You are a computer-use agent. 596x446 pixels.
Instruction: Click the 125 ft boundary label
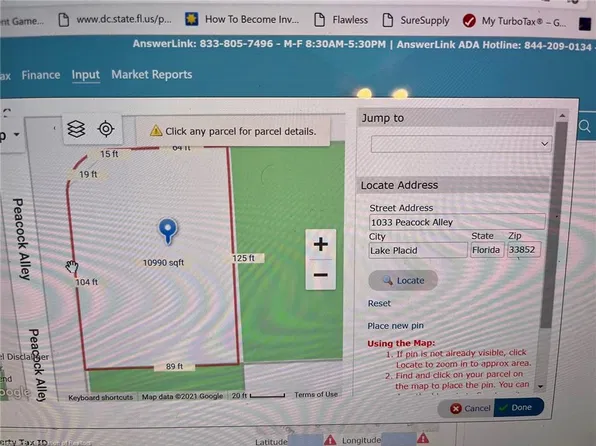[244, 258]
